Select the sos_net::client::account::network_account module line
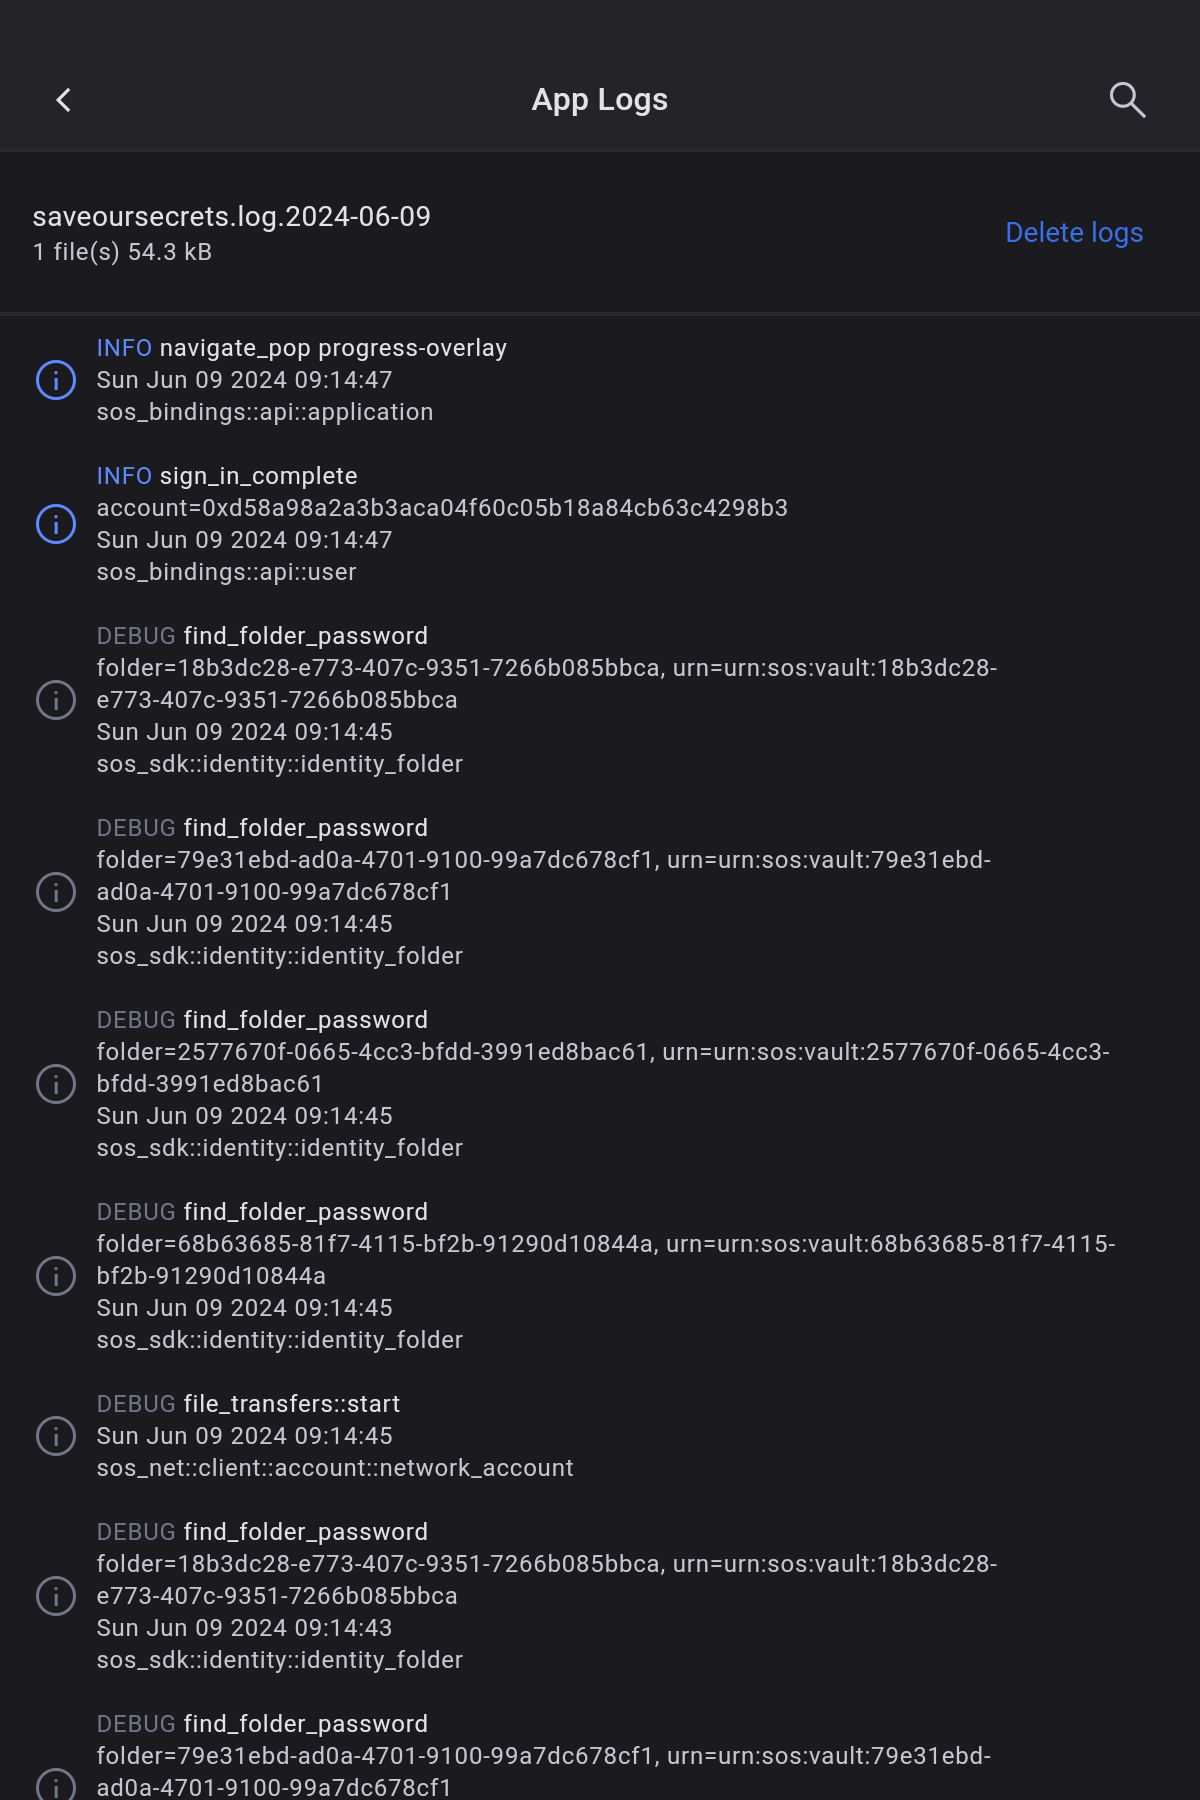Screen dimensions: 1200x1800 [334, 1468]
